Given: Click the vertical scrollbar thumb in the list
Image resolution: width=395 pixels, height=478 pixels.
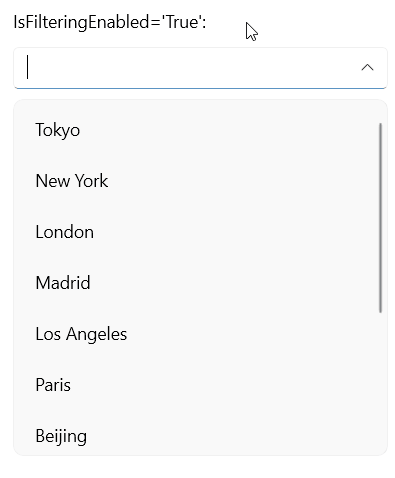Looking at the screenshot, I should (380, 218).
